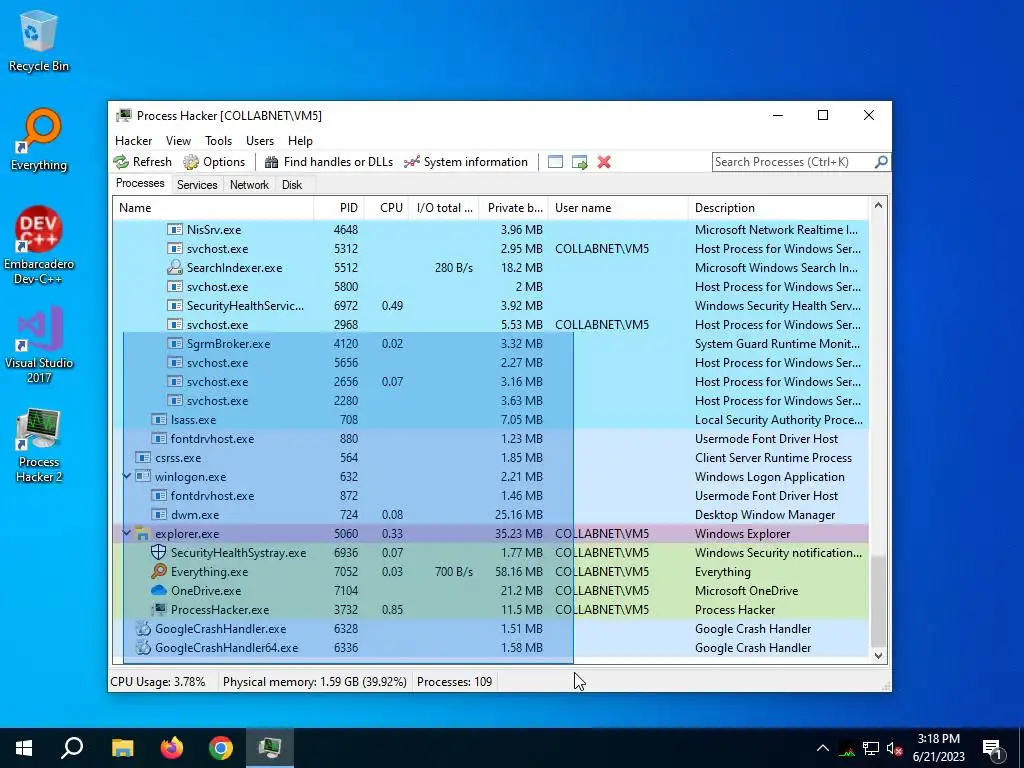Select the csrss.exe process row
The height and width of the screenshot is (768, 1024).
click(491, 457)
